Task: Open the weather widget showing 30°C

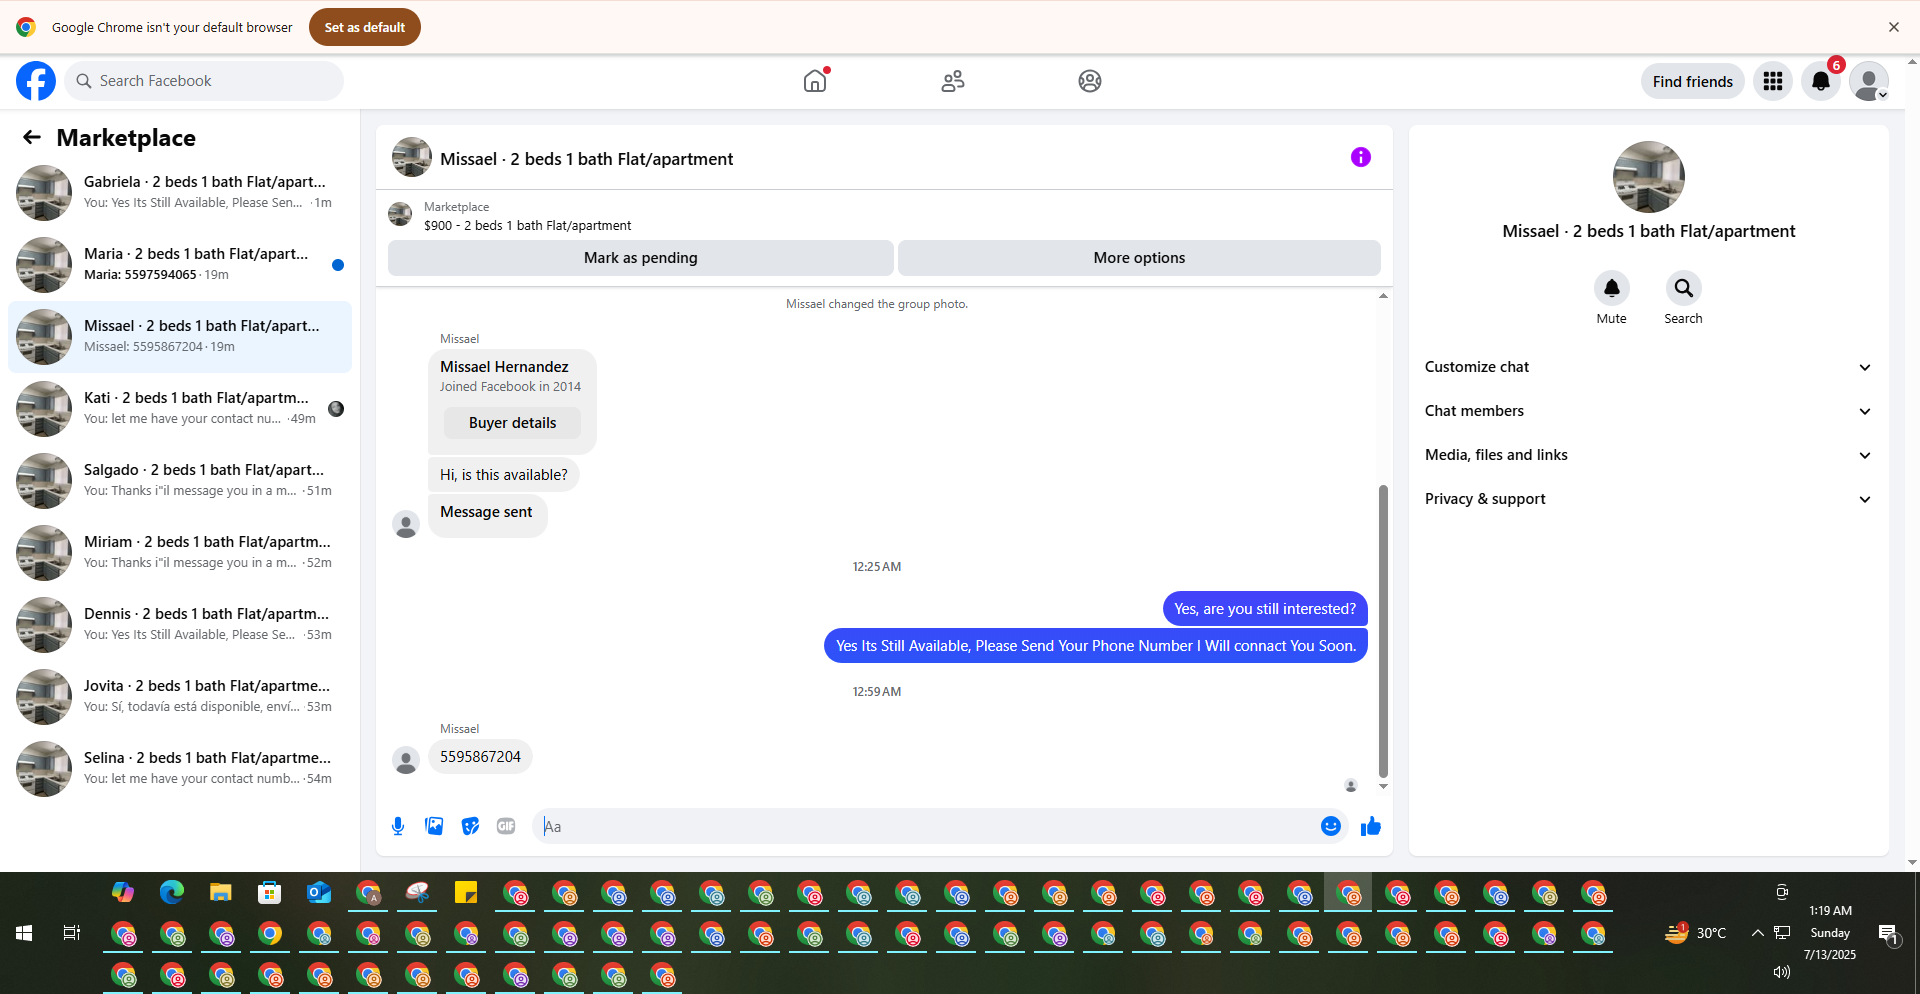Action: [1696, 933]
